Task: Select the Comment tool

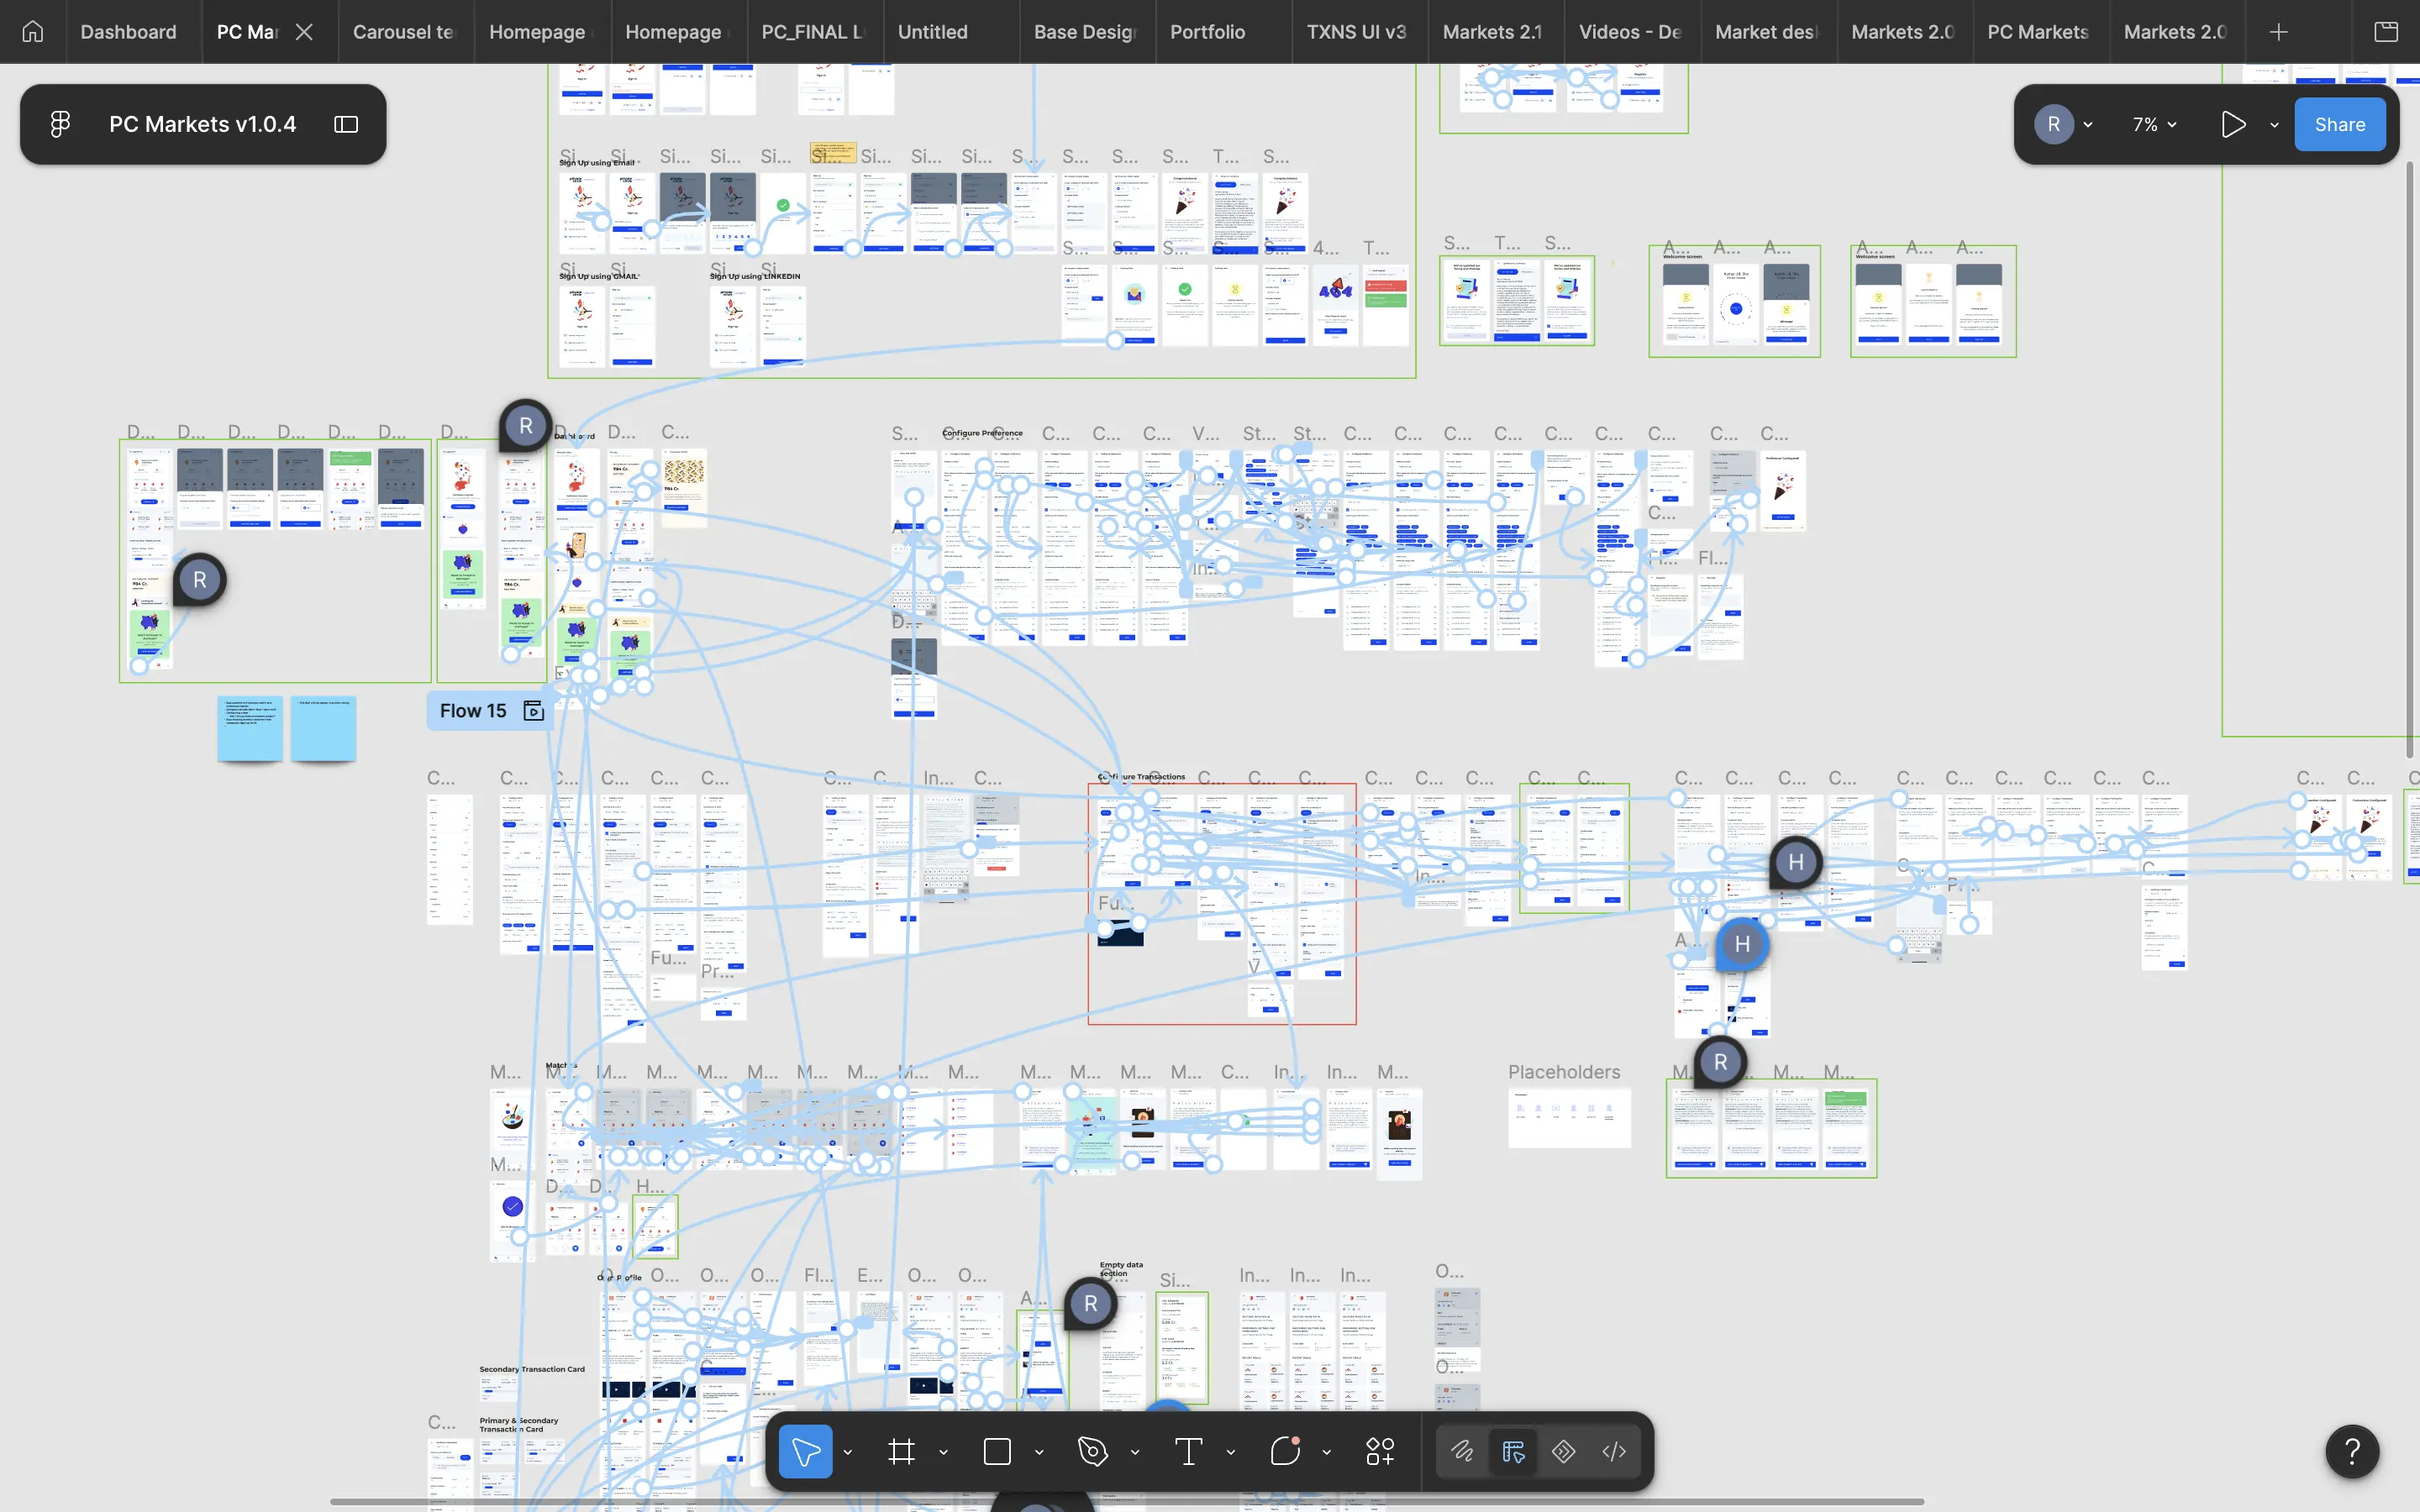Action: [1285, 1451]
